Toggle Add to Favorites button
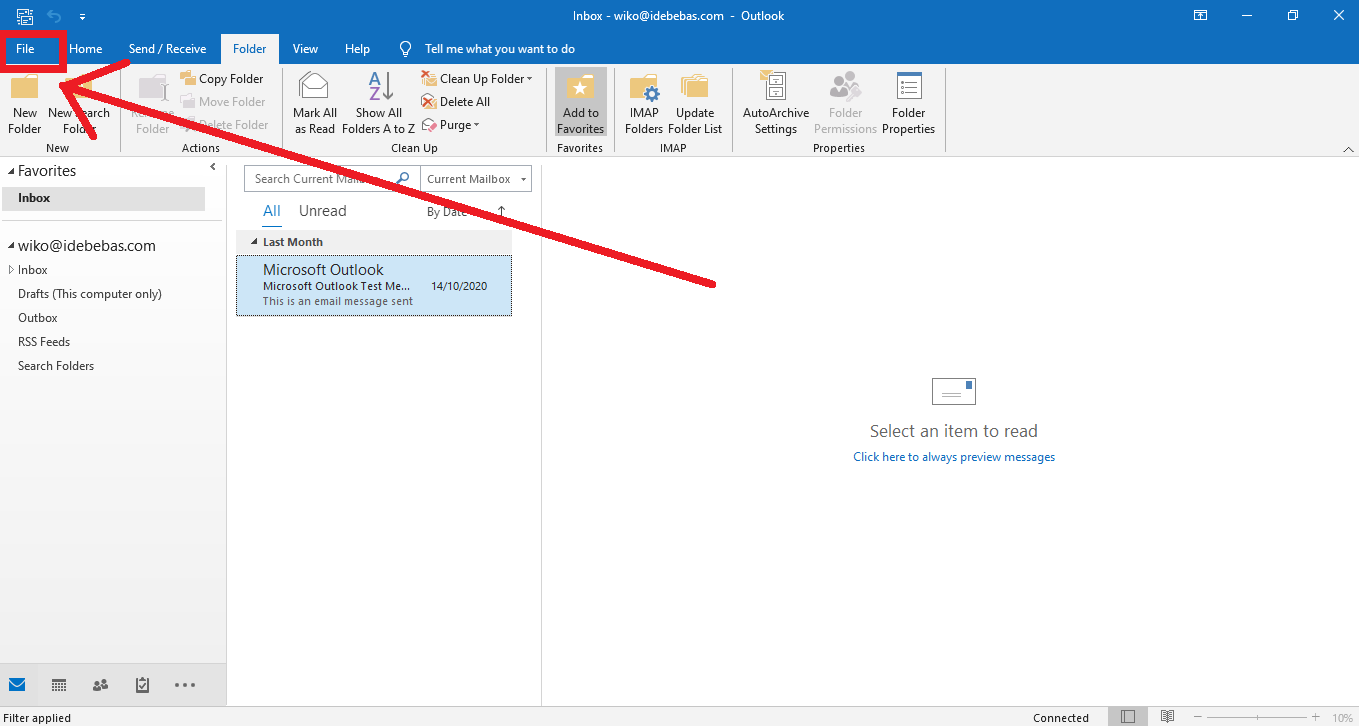 (x=581, y=102)
